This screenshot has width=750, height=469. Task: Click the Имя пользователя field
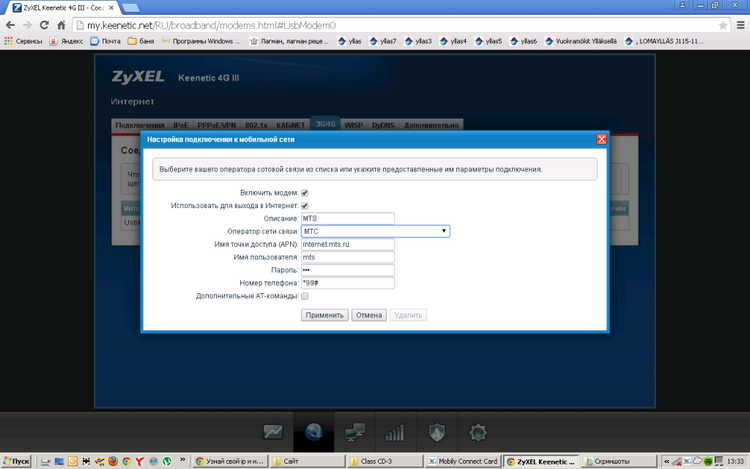(348, 257)
